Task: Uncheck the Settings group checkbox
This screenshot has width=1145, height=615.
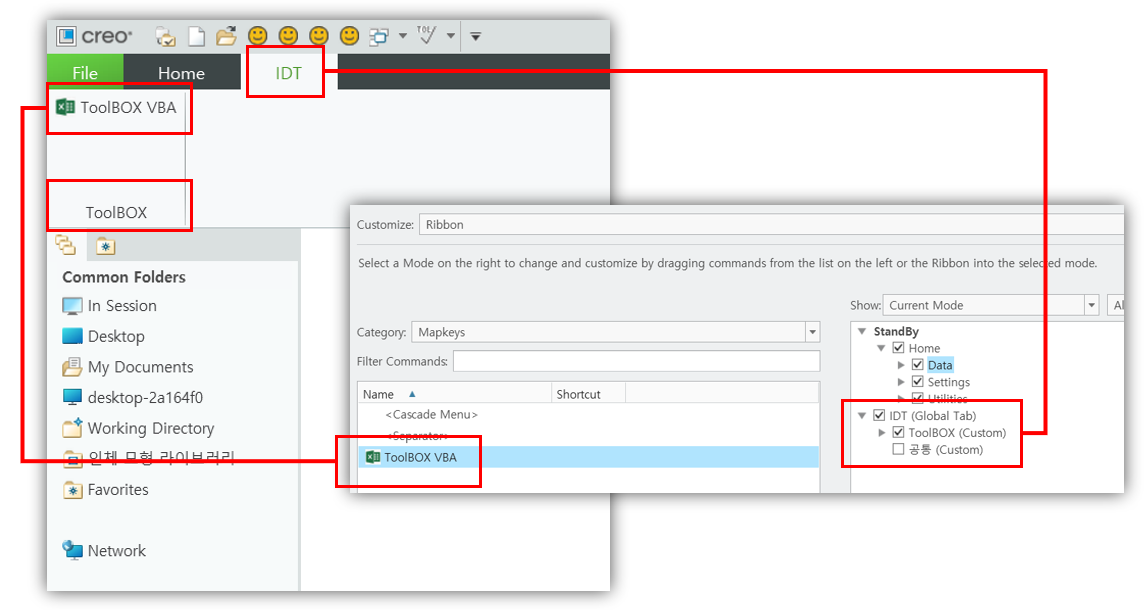Action: pos(918,381)
